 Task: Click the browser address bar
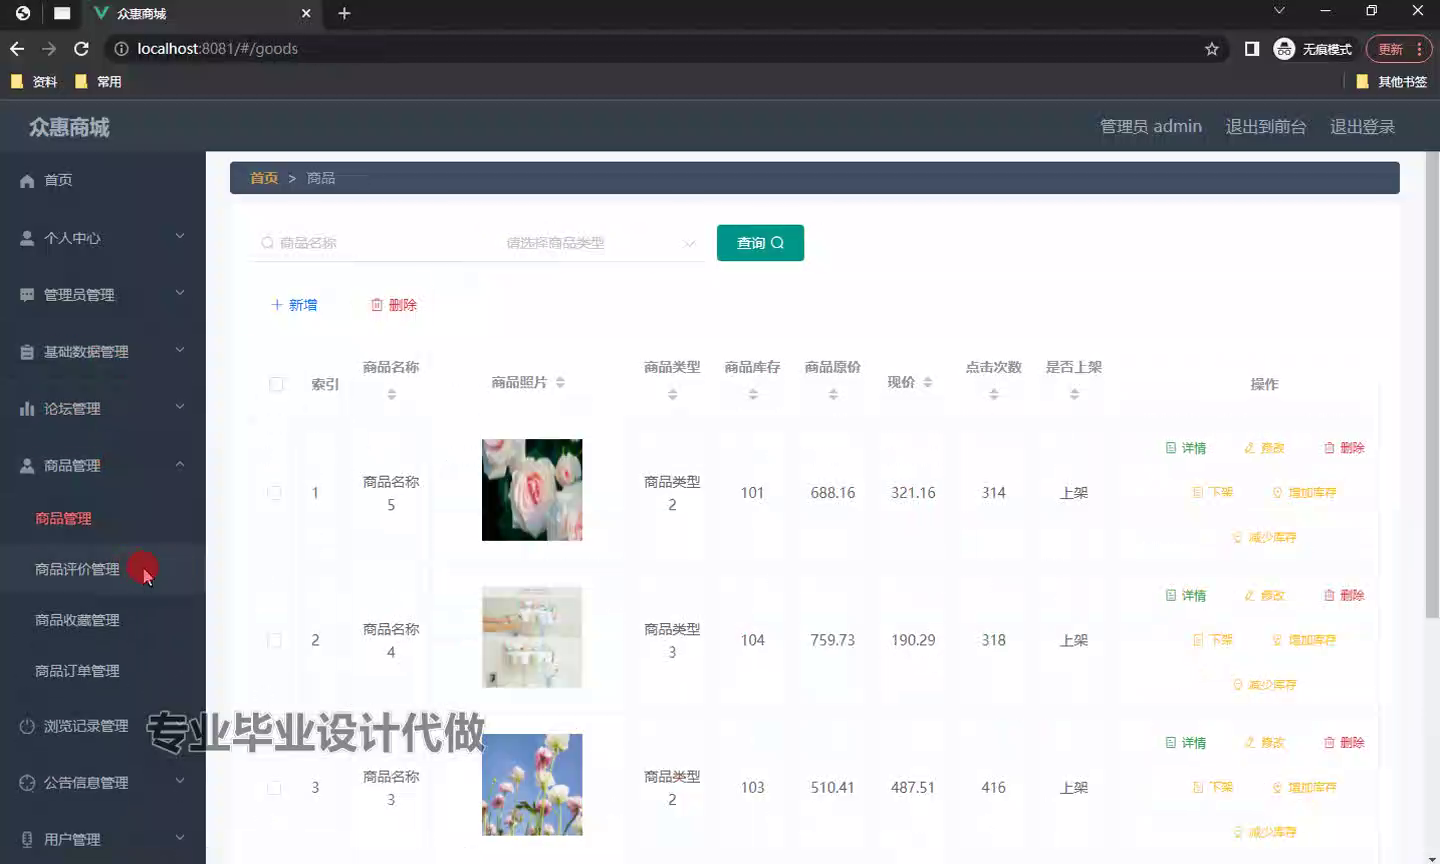tap(660, 49)
